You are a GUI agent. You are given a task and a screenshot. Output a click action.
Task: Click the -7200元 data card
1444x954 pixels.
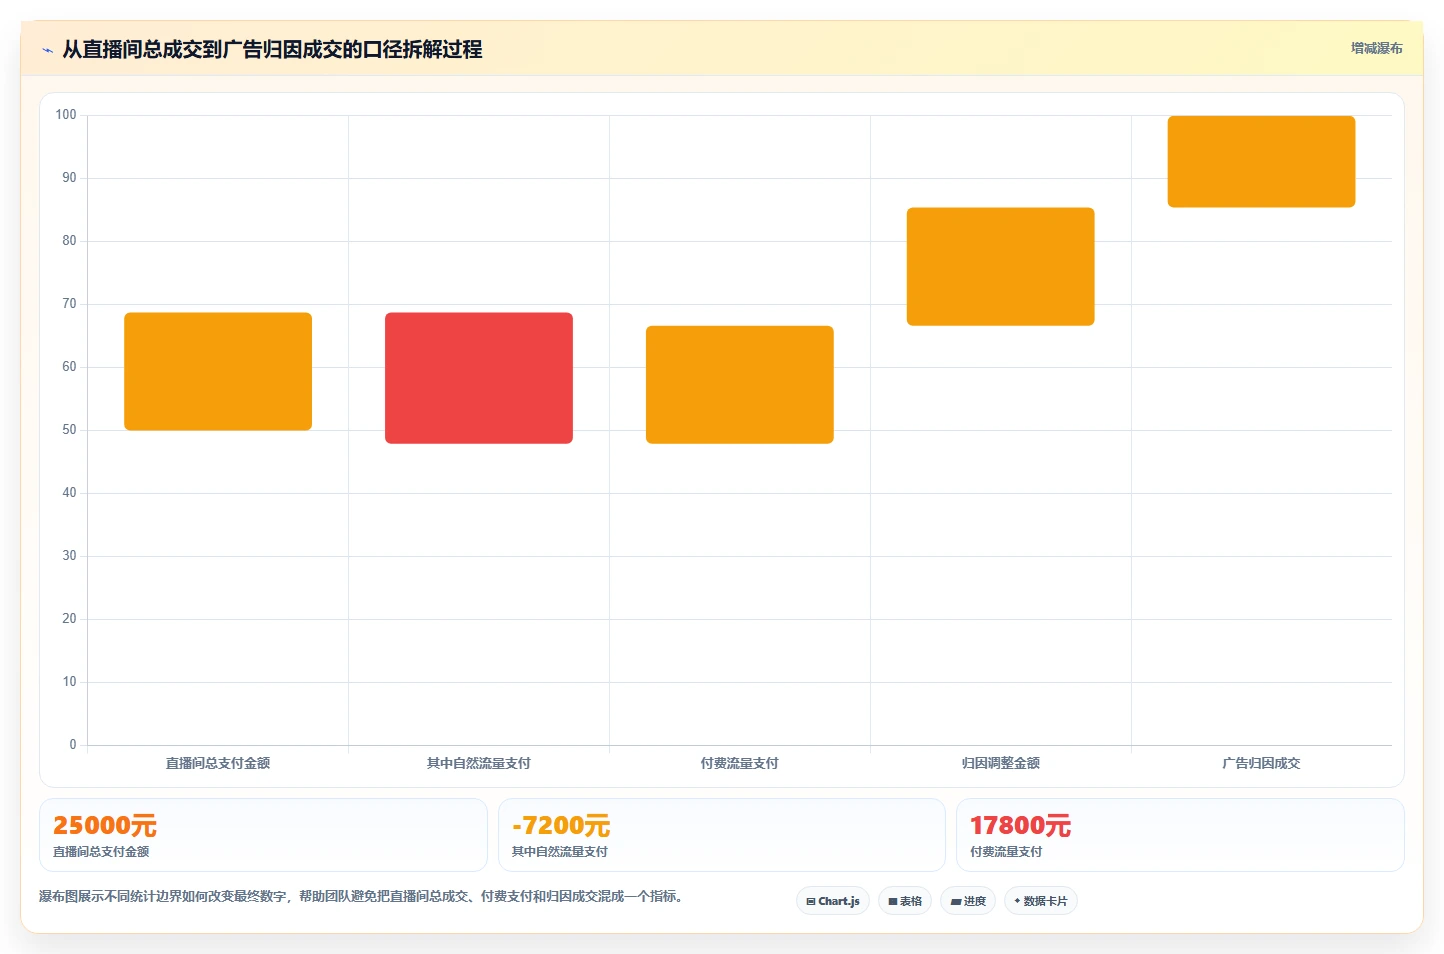coord(721,835)
